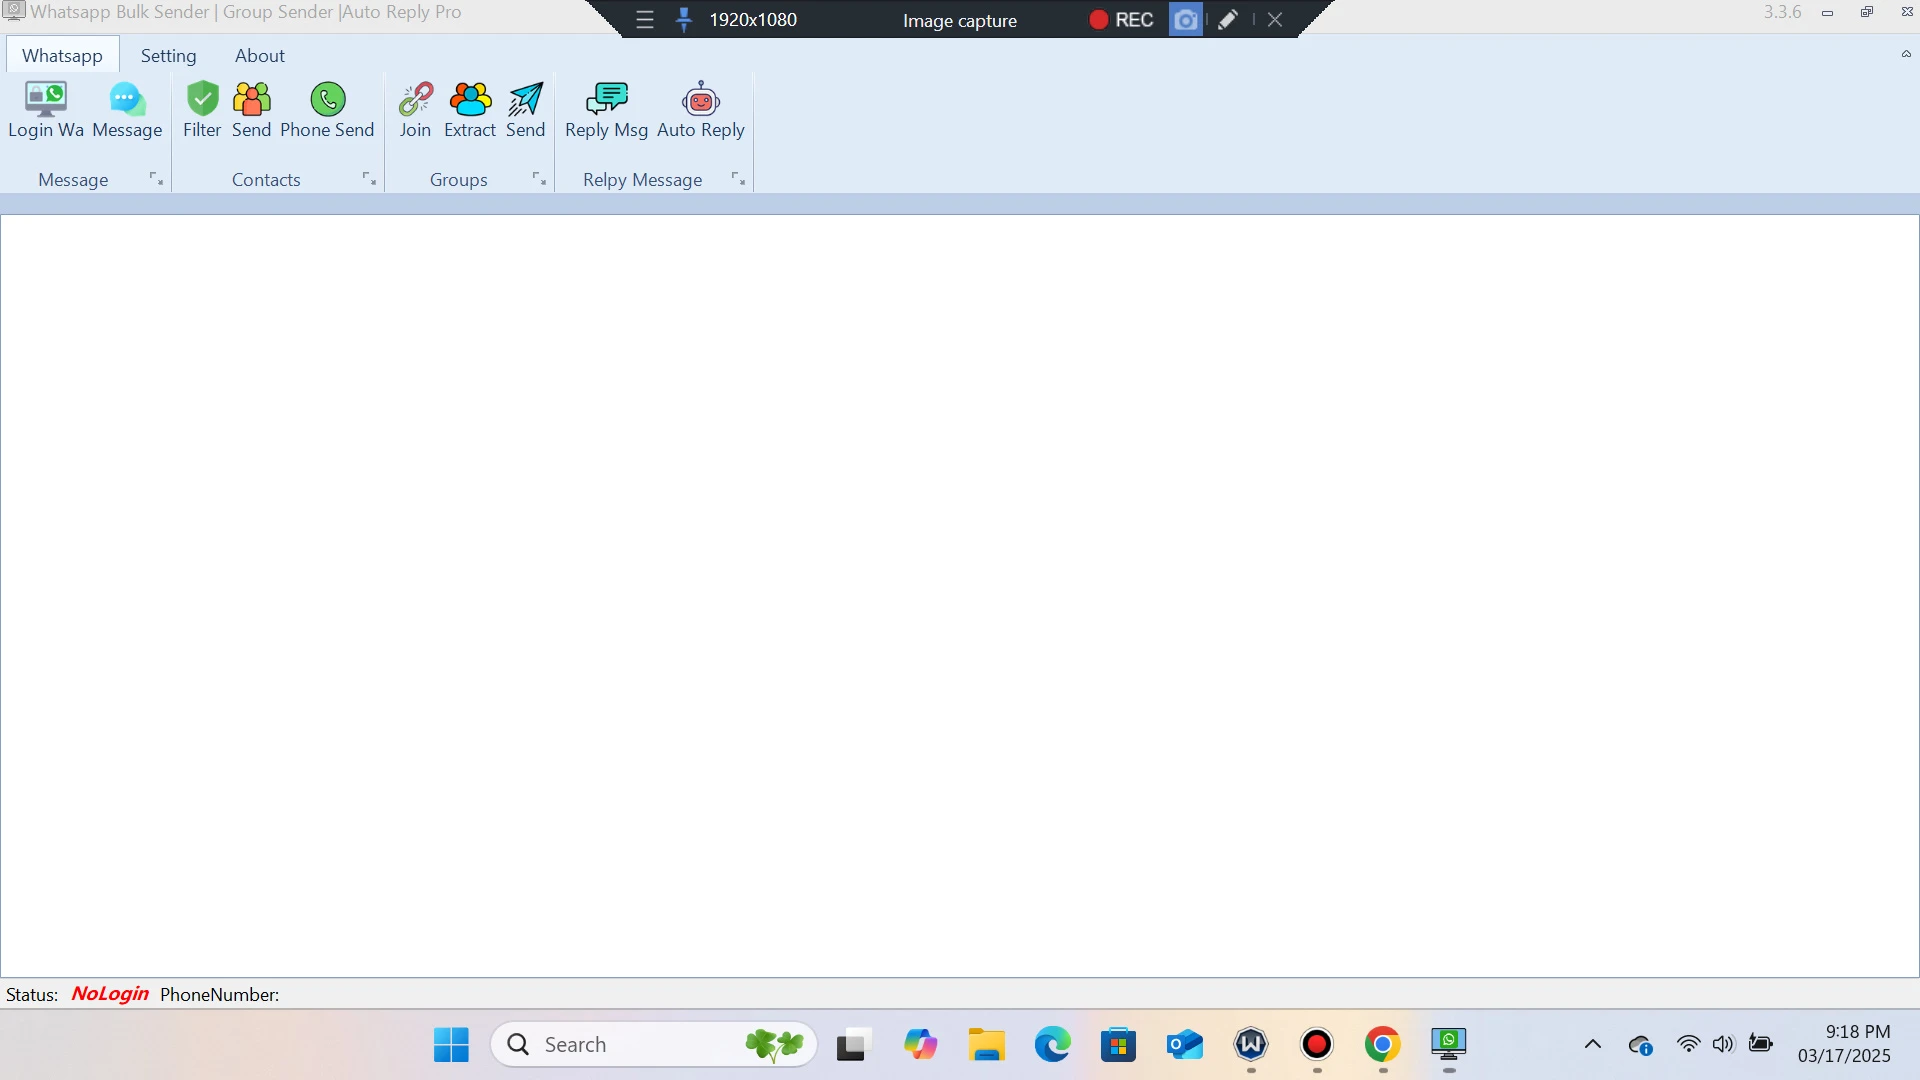Screen dimensions: 1920x1080
Task: Expand the Contacts group dialog launcher
Action: 369,179
